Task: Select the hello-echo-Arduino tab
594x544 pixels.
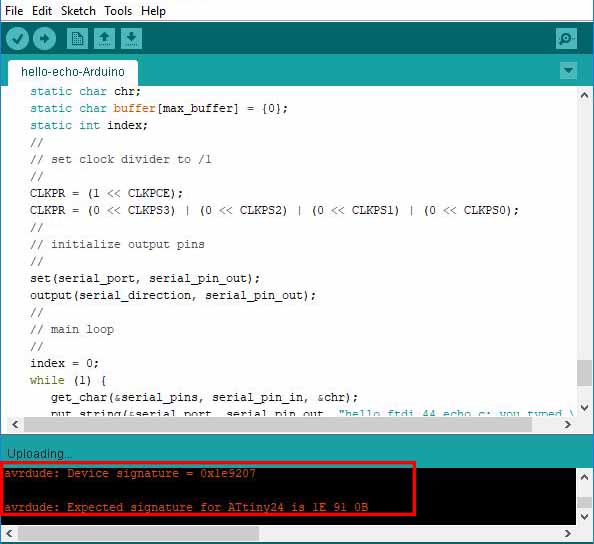Action: tap(73, 72)
